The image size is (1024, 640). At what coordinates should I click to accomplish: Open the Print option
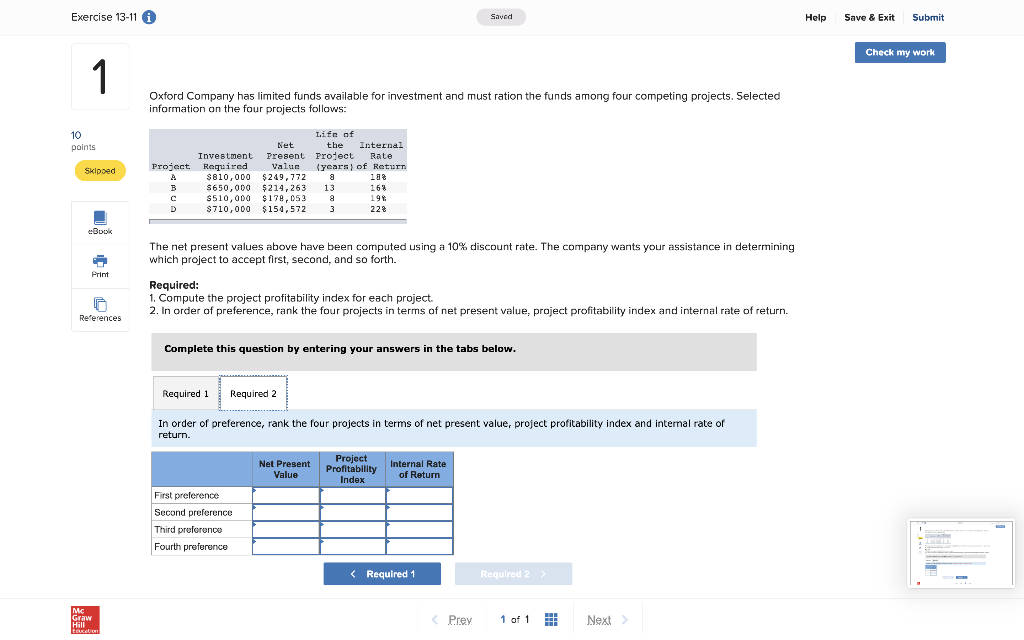tap(99, 266)
